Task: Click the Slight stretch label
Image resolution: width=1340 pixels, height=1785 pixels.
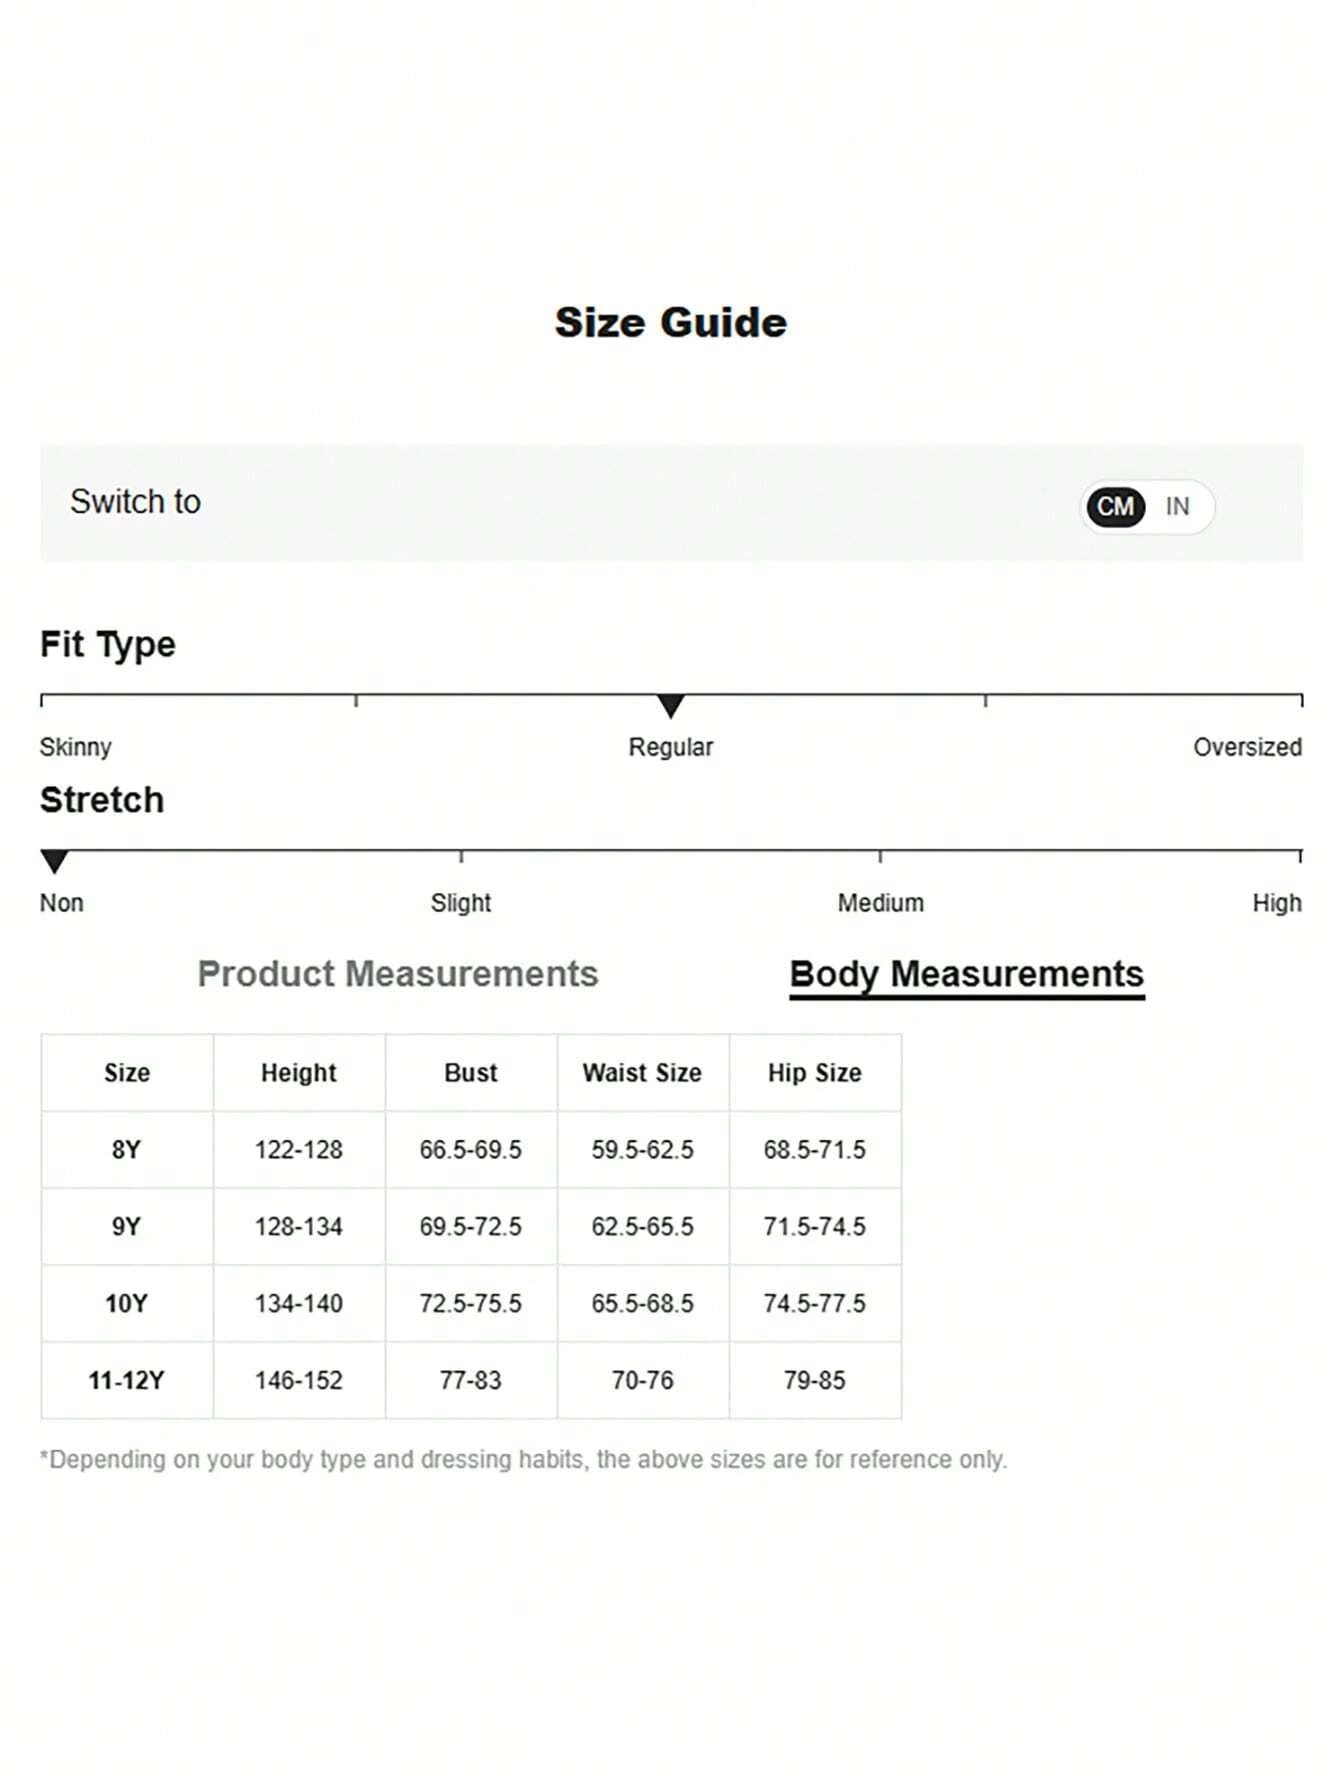Action: 461,903
